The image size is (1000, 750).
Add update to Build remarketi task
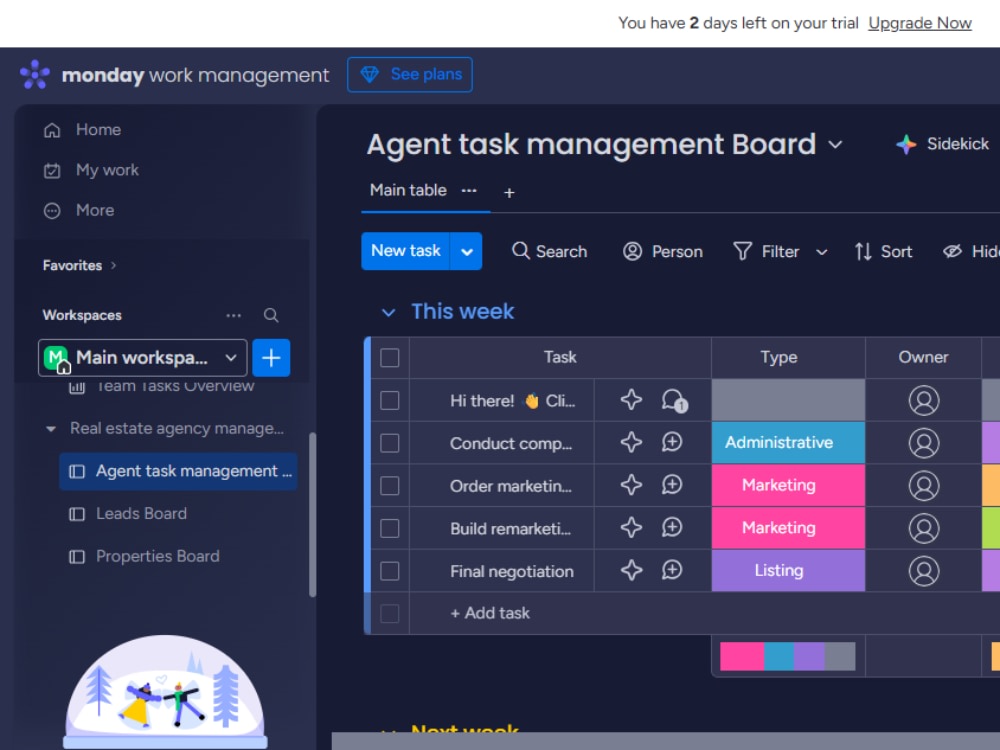(672, 527)
